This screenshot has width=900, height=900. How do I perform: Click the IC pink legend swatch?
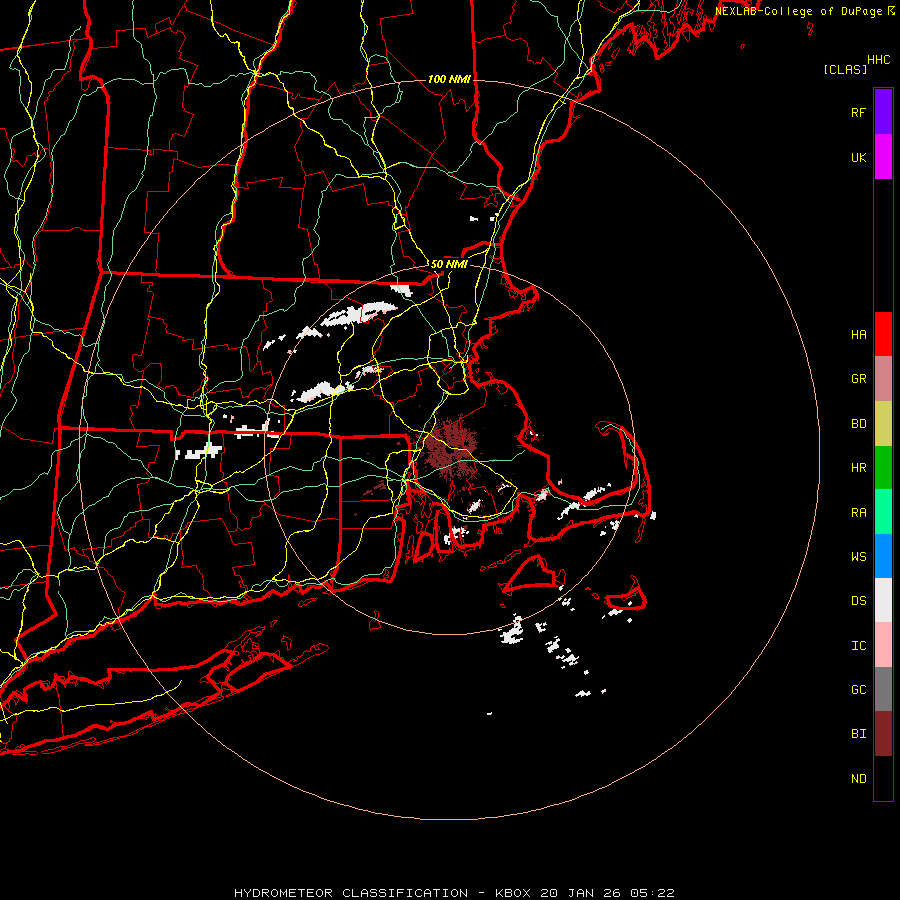tap(883, 645)
